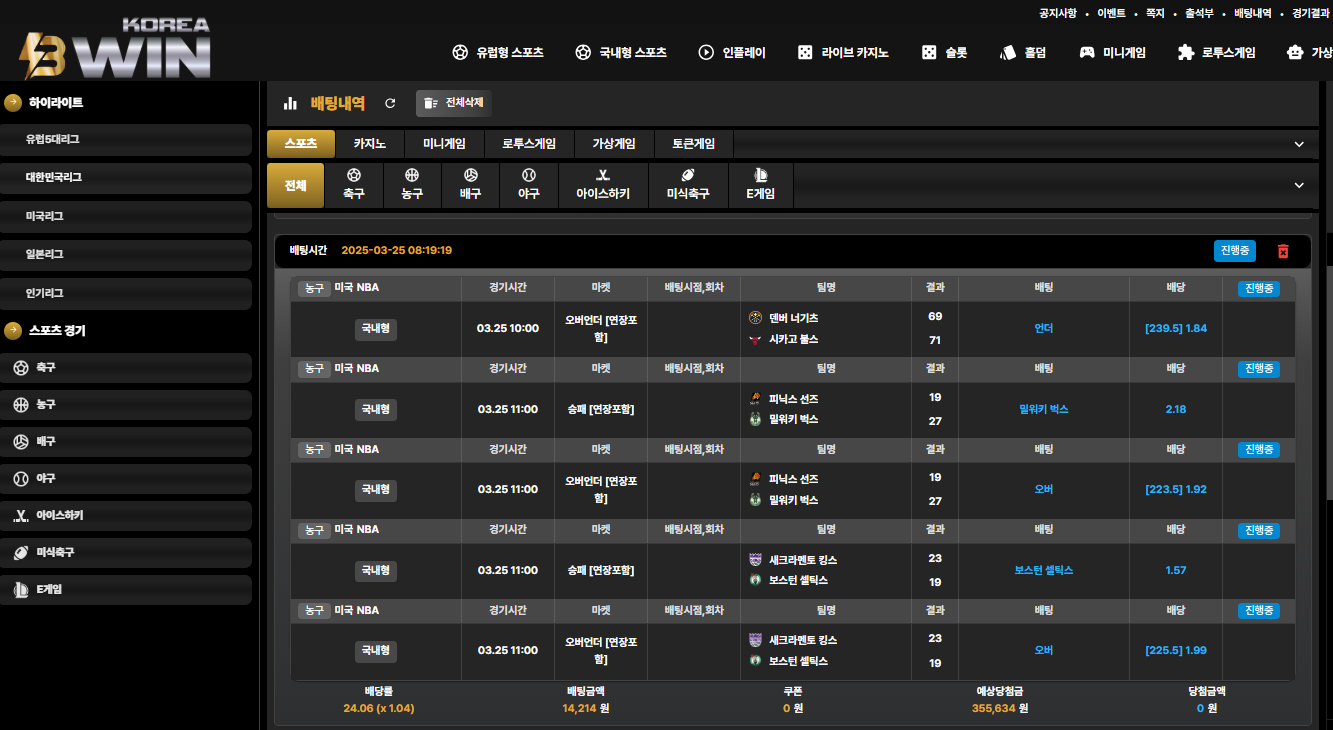Viewport: 1333px width, 730px height.
Task: Open E게임 in sidebar sports list
Action: click(x=126, y=590)
